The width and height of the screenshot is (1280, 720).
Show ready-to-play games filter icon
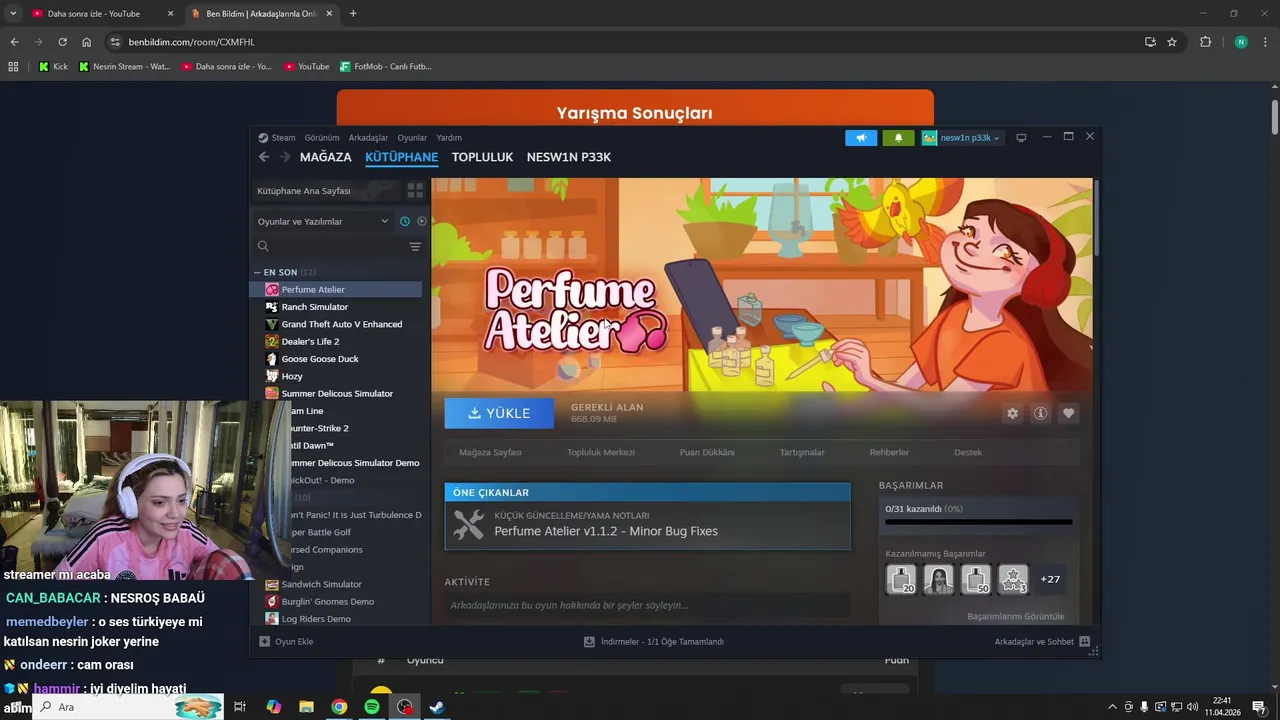point(421,221)
